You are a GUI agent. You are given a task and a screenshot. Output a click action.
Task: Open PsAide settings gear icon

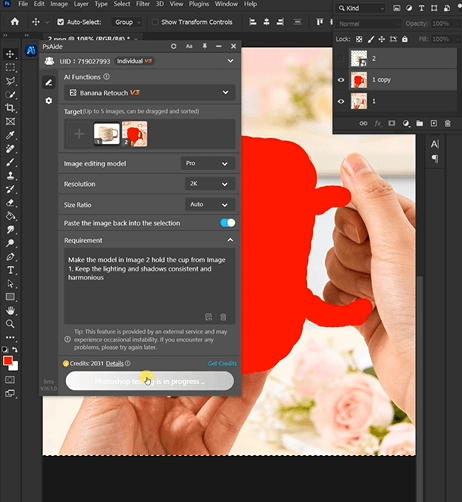49,101
